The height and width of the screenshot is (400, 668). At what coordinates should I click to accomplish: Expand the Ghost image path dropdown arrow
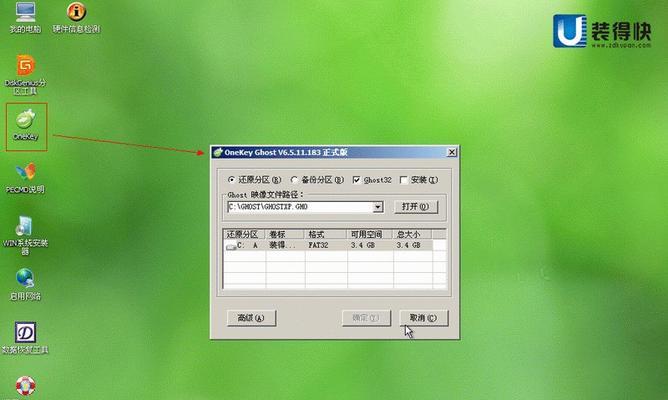(378, 207)
